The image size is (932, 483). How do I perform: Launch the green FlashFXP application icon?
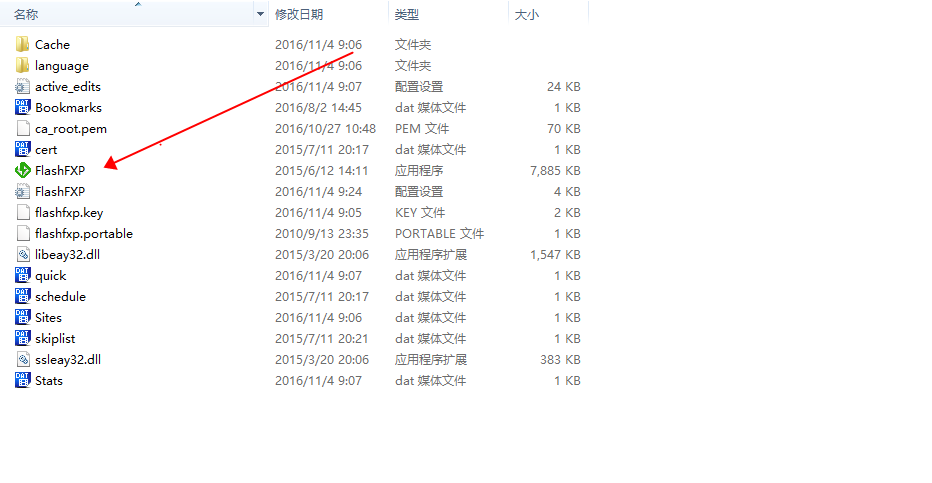23,171
